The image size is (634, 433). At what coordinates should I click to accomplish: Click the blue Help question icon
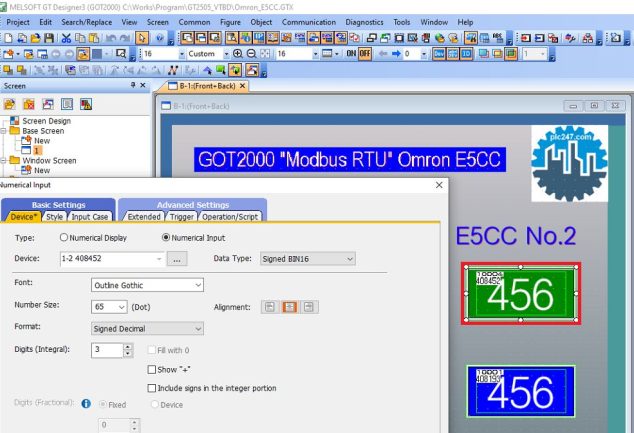[160, 38]
